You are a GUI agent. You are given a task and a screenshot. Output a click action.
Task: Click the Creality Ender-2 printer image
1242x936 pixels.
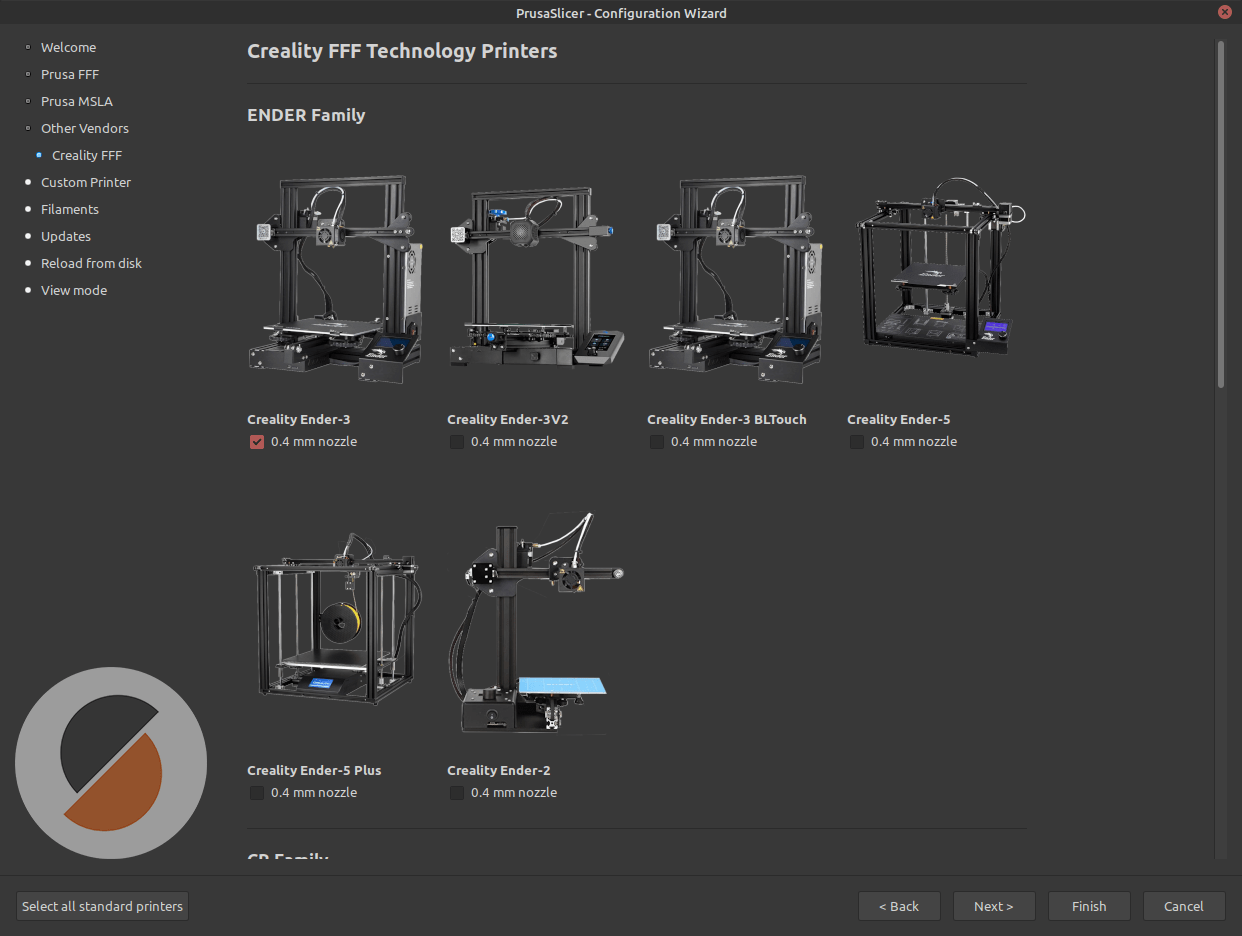point(538,624)
